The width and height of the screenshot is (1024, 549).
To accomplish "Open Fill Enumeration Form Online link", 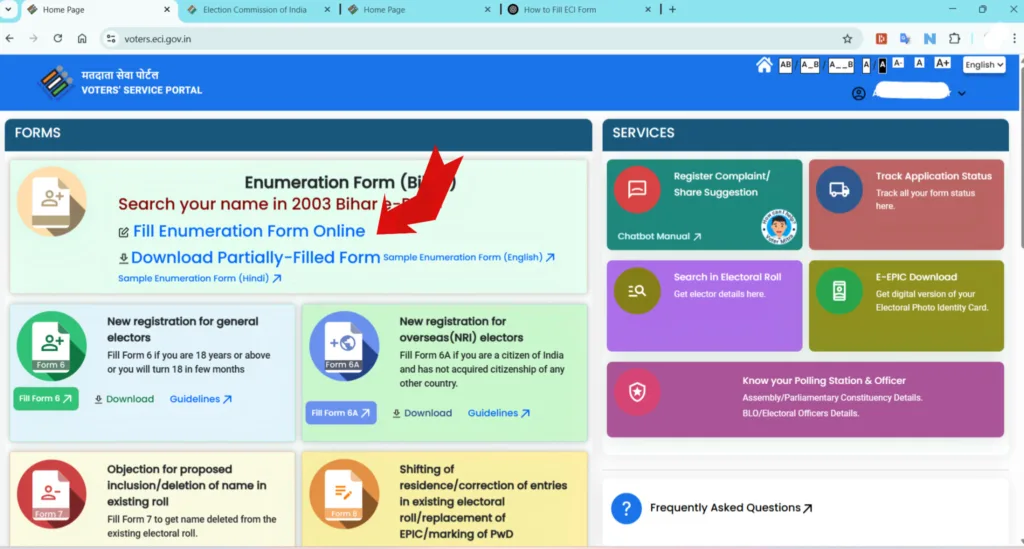I will point(248,231).
